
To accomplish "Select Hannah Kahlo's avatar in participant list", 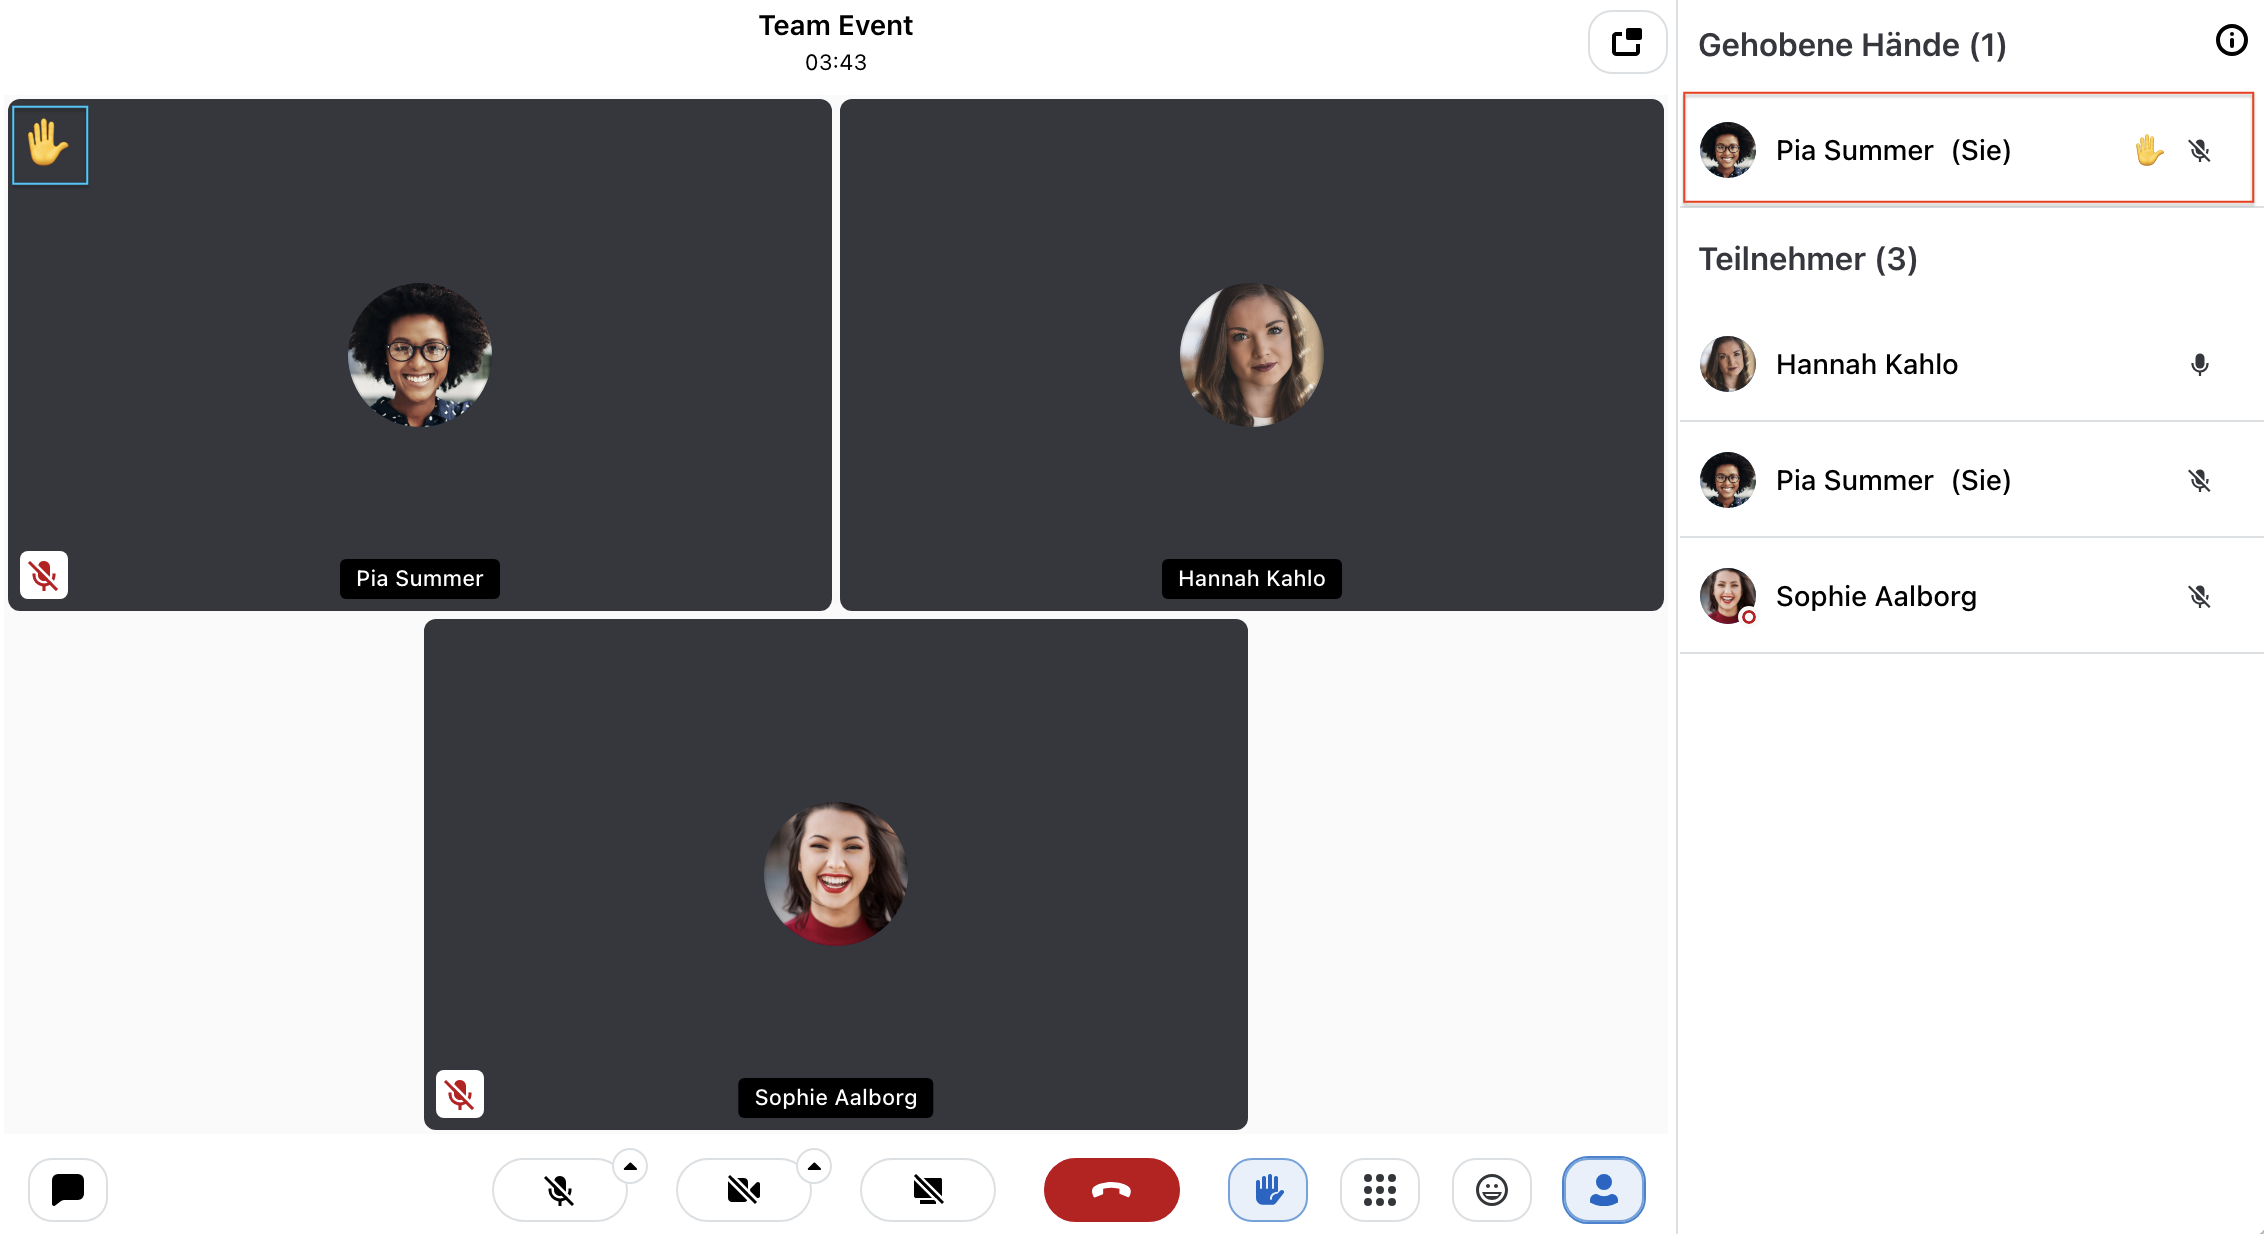I will 1728,364.
